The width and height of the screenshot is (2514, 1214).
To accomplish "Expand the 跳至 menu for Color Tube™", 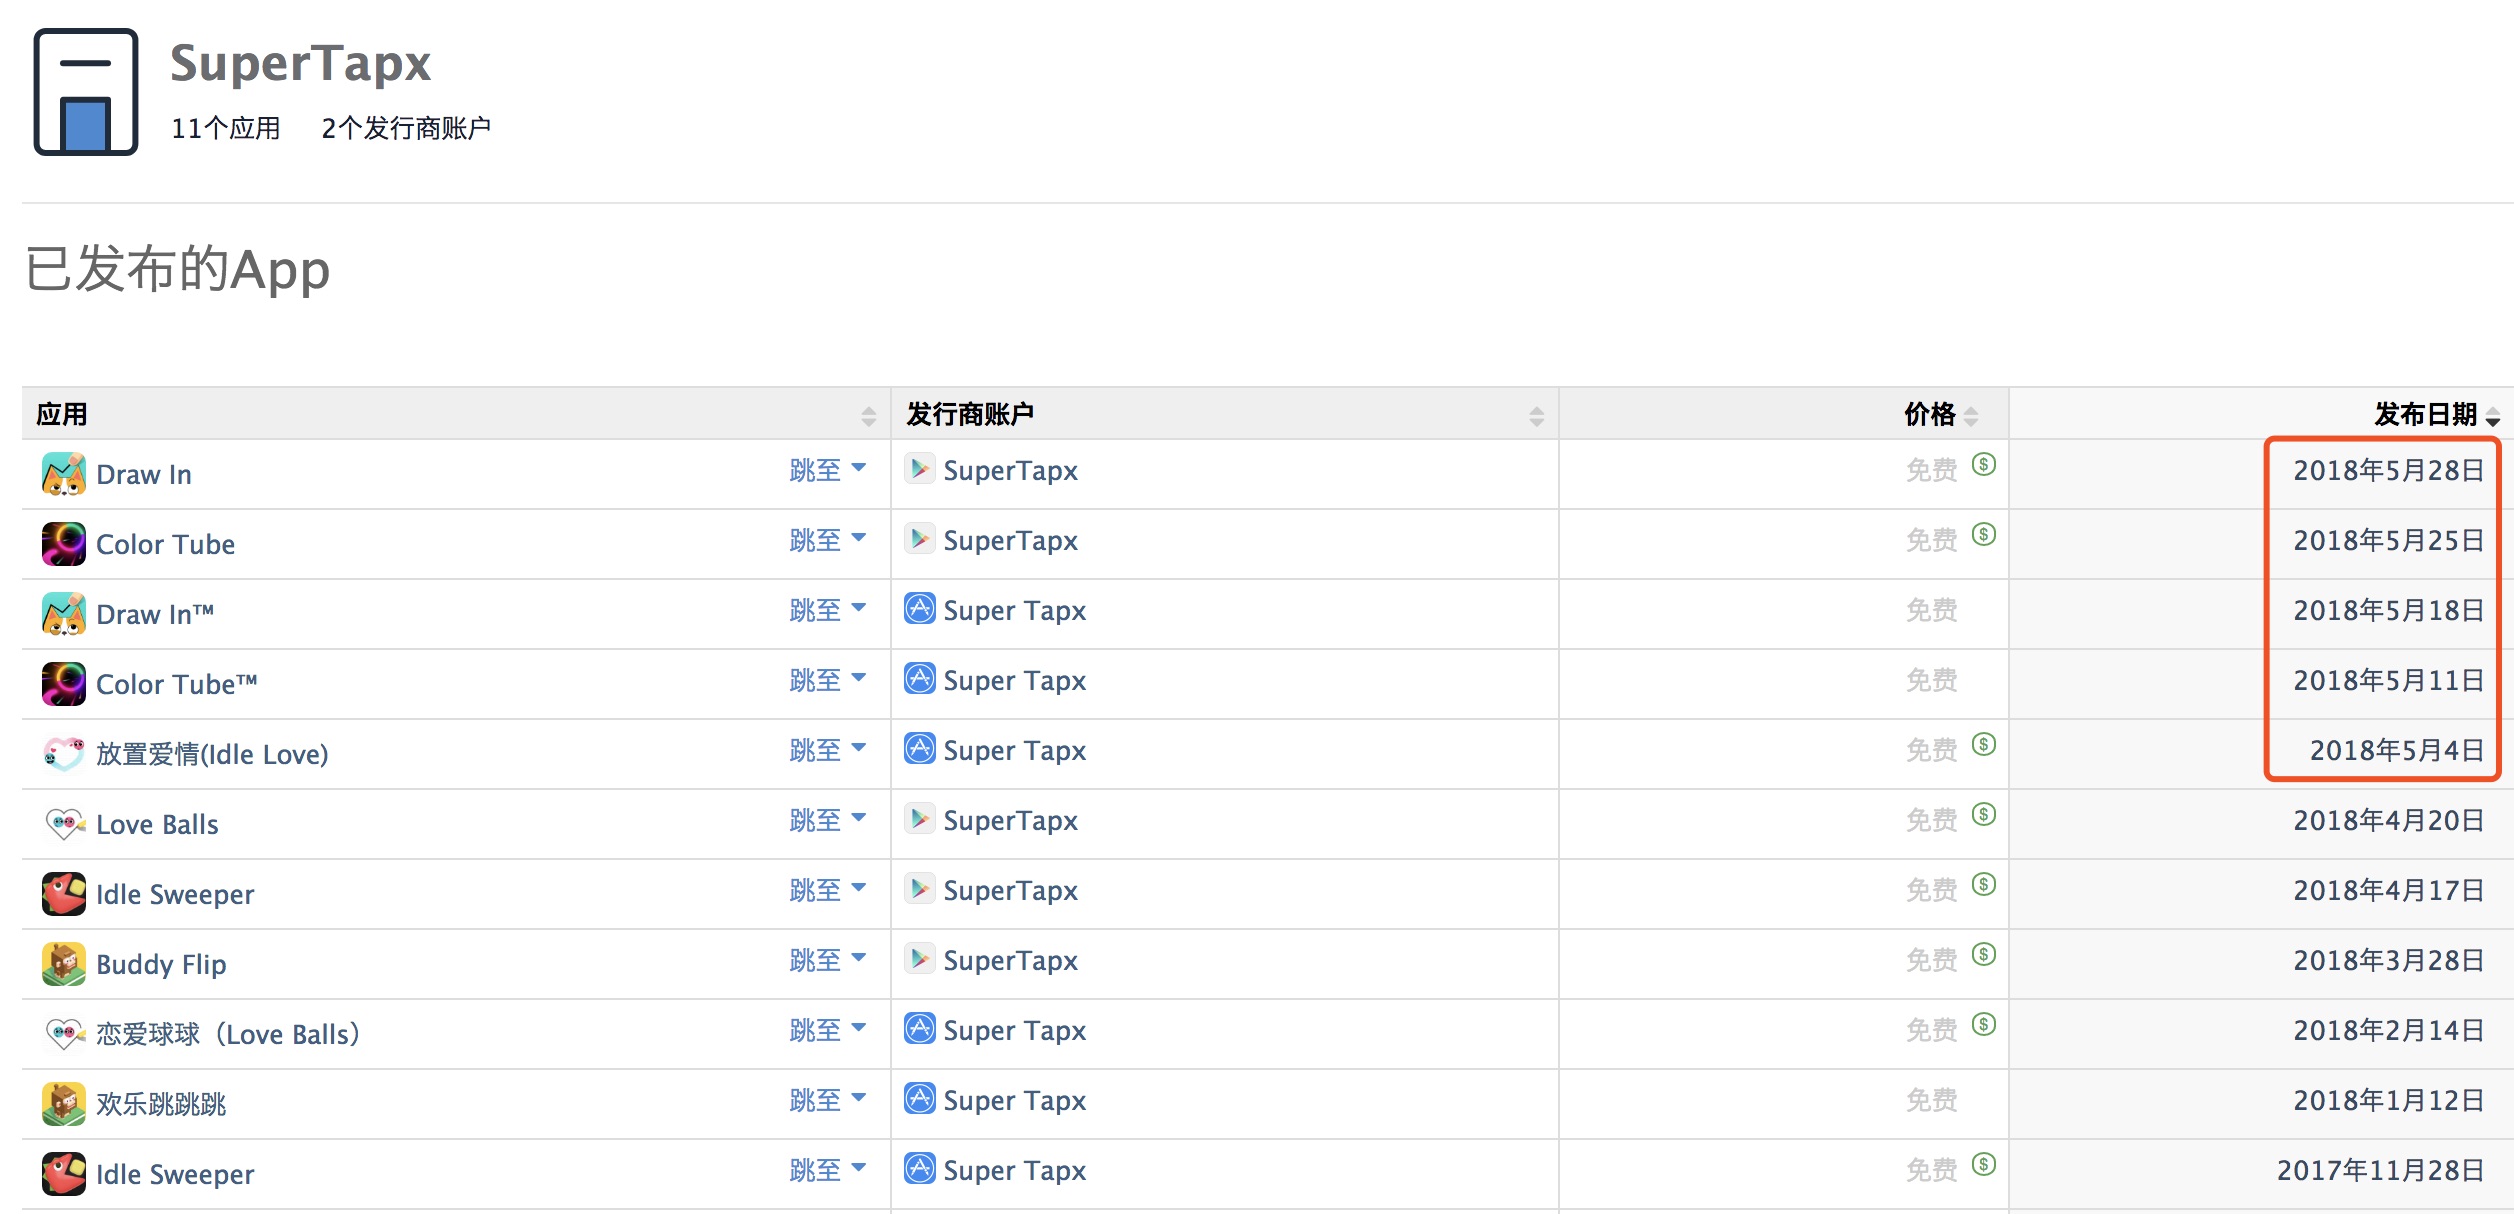I will [828, 680].
